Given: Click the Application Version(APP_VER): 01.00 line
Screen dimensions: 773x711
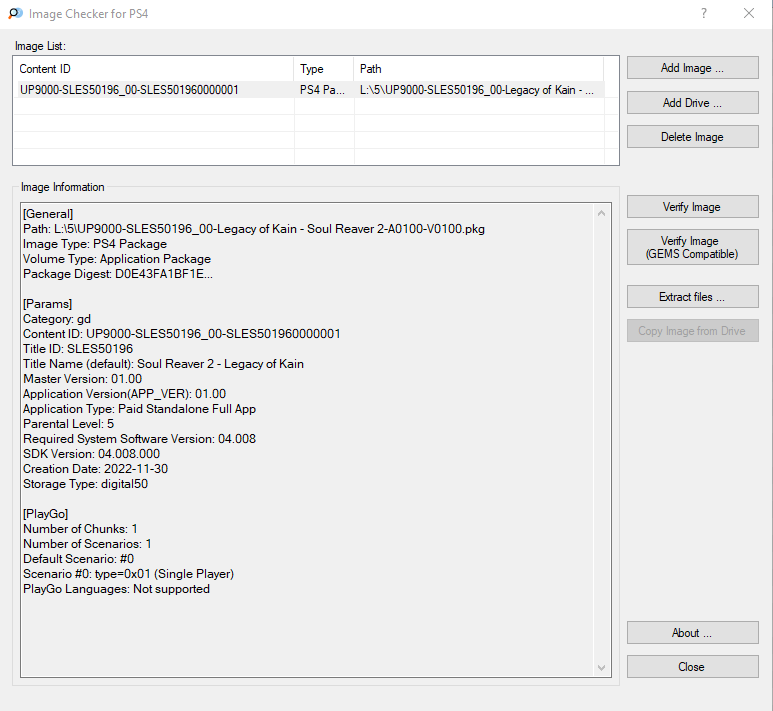Looking at the screenshot, I should click(x=124, y=394).
